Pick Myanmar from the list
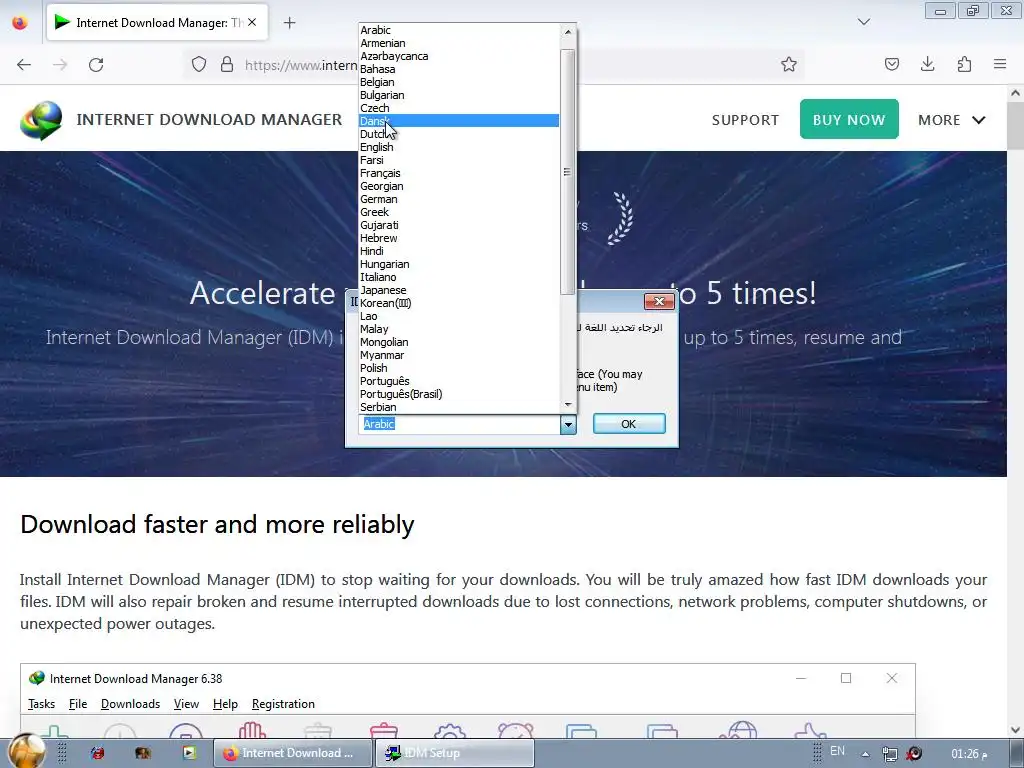This screenshot has height=768, width=1024. pos(459,355)
